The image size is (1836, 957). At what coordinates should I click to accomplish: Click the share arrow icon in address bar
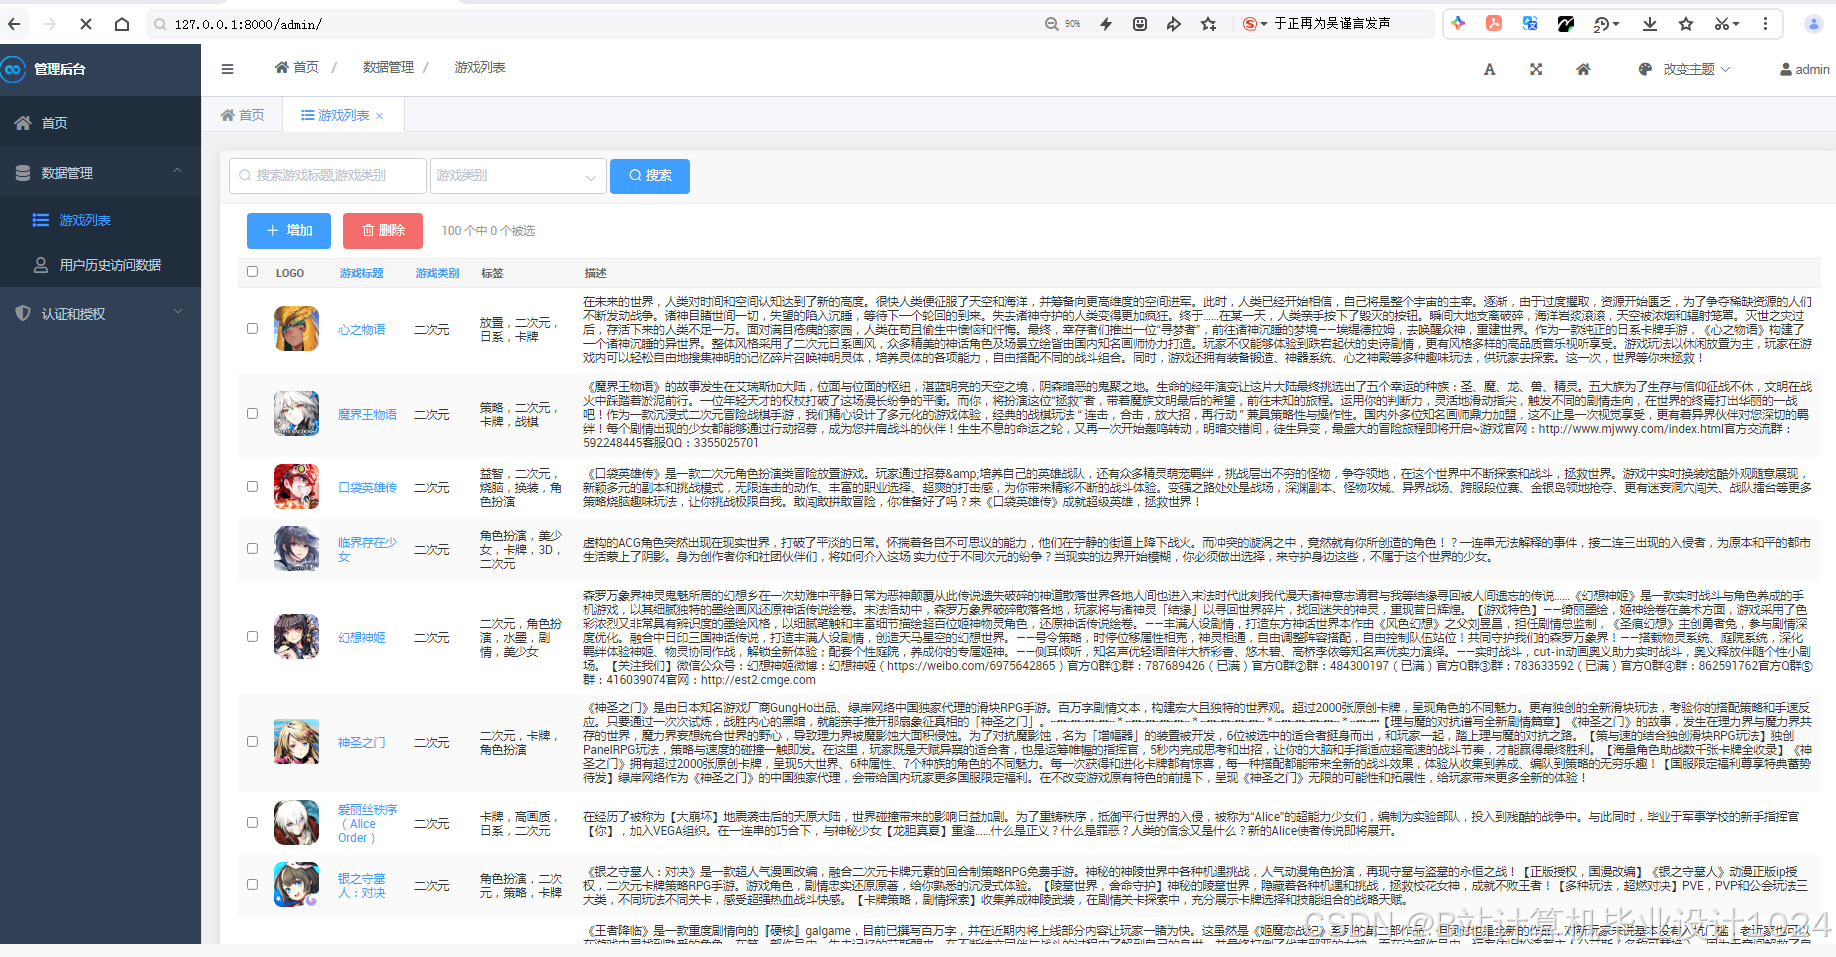pos(1174,24)
